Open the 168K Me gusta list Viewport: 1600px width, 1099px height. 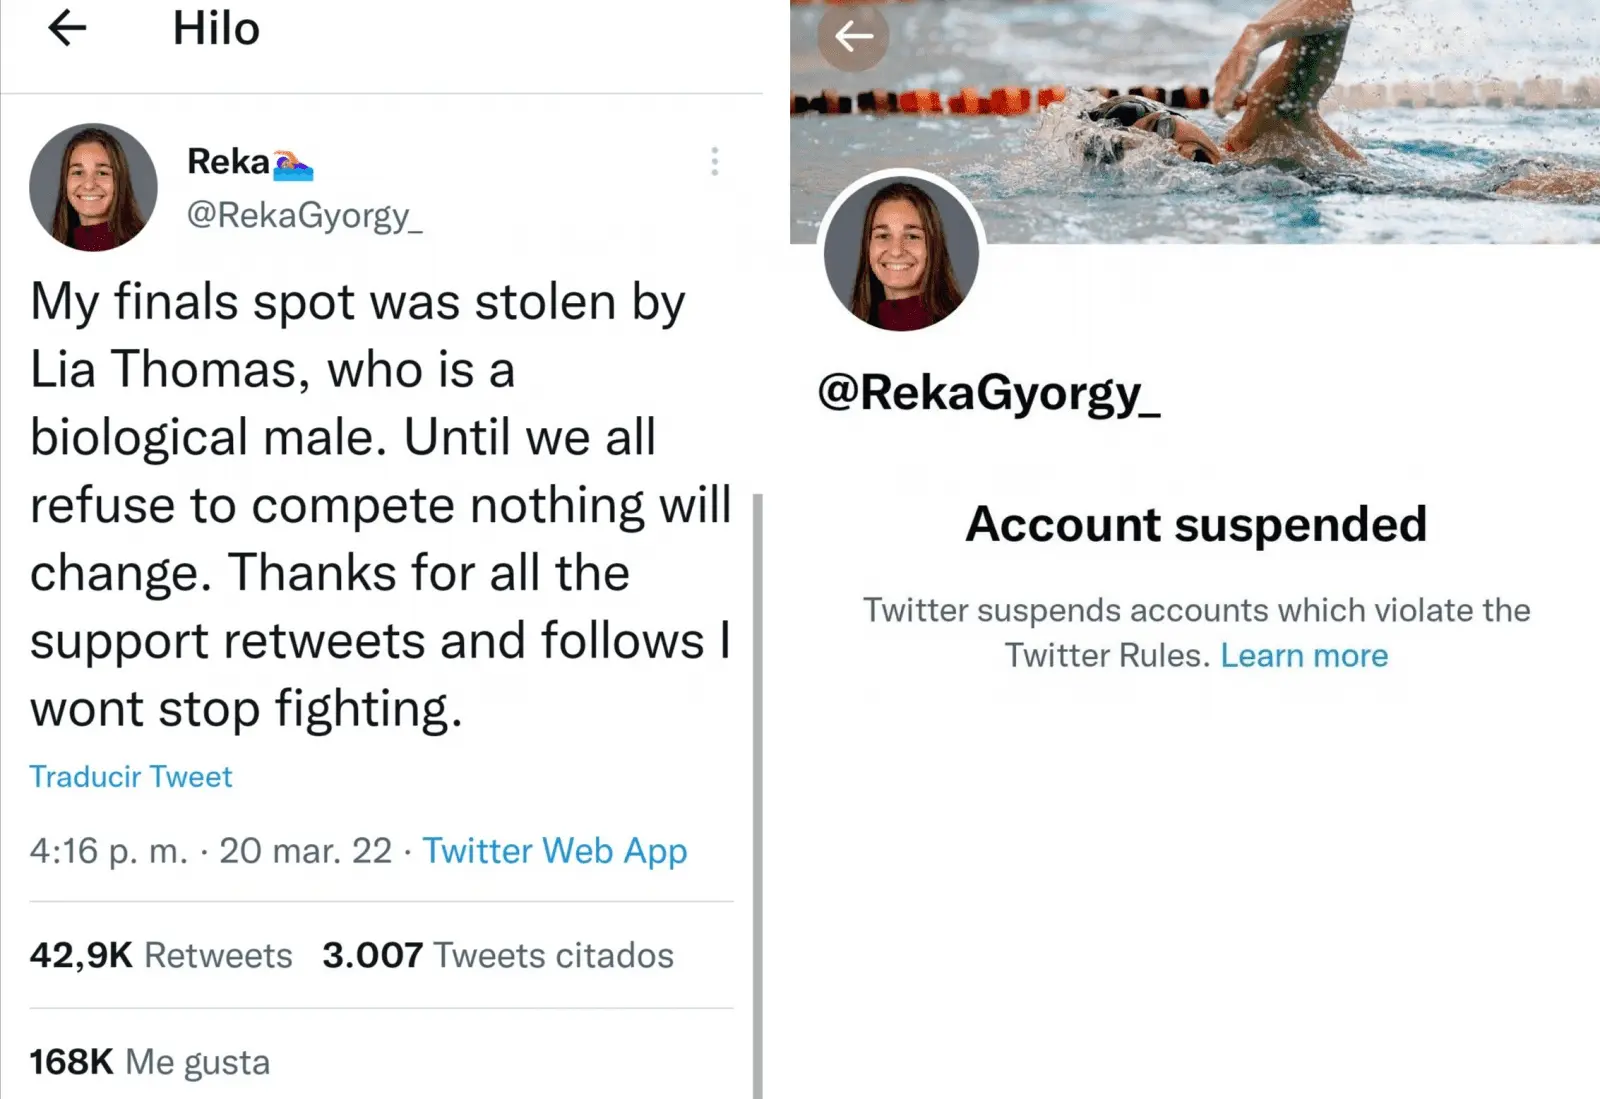[x=150, y=1062]
